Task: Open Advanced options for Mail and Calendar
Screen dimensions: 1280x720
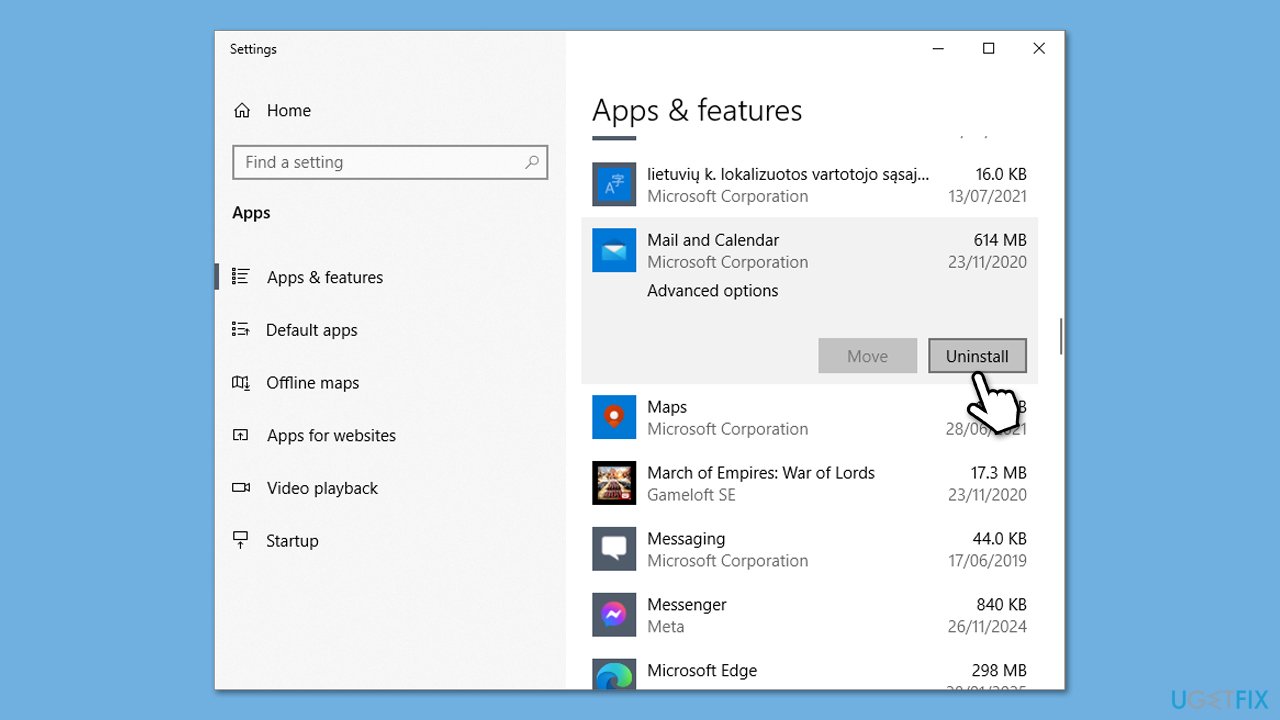Action: 712,291
